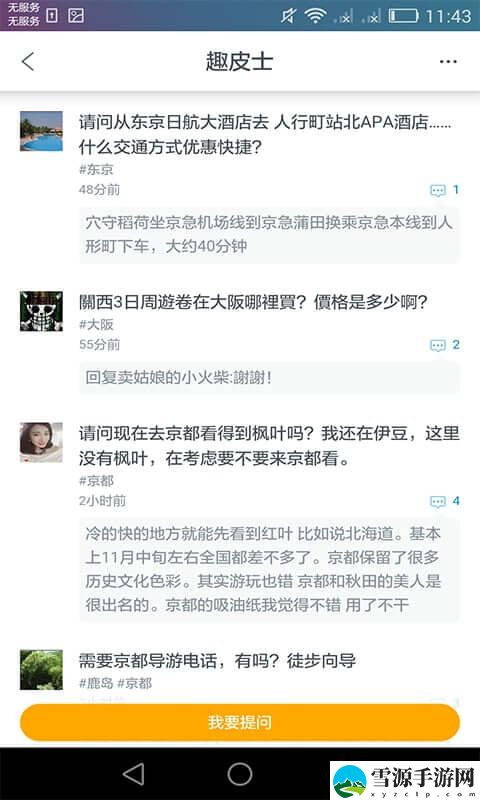Tap the back arrow in header
Screen dimensions: 480x800
pos(28,61)
